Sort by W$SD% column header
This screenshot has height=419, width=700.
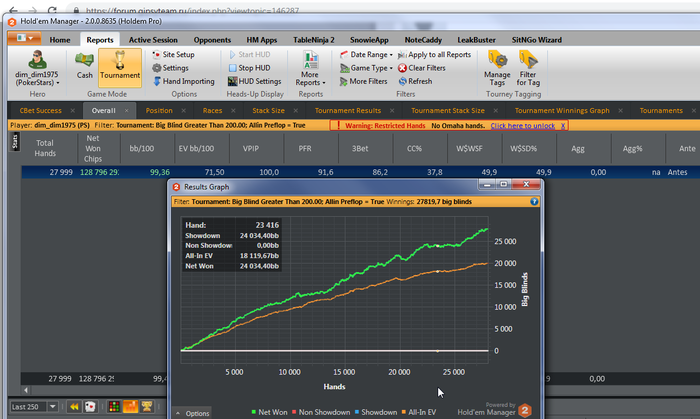523,148
